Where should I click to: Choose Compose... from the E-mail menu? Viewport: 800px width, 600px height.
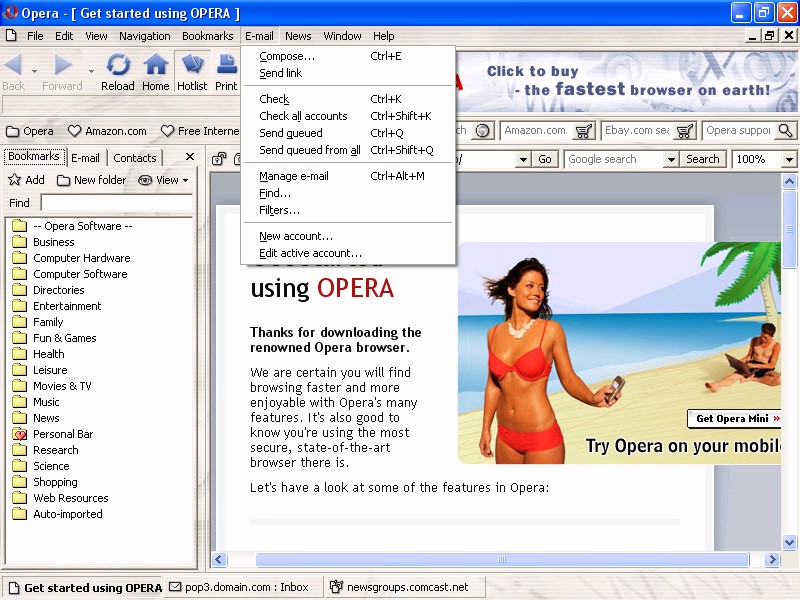[x=348, y=56]
